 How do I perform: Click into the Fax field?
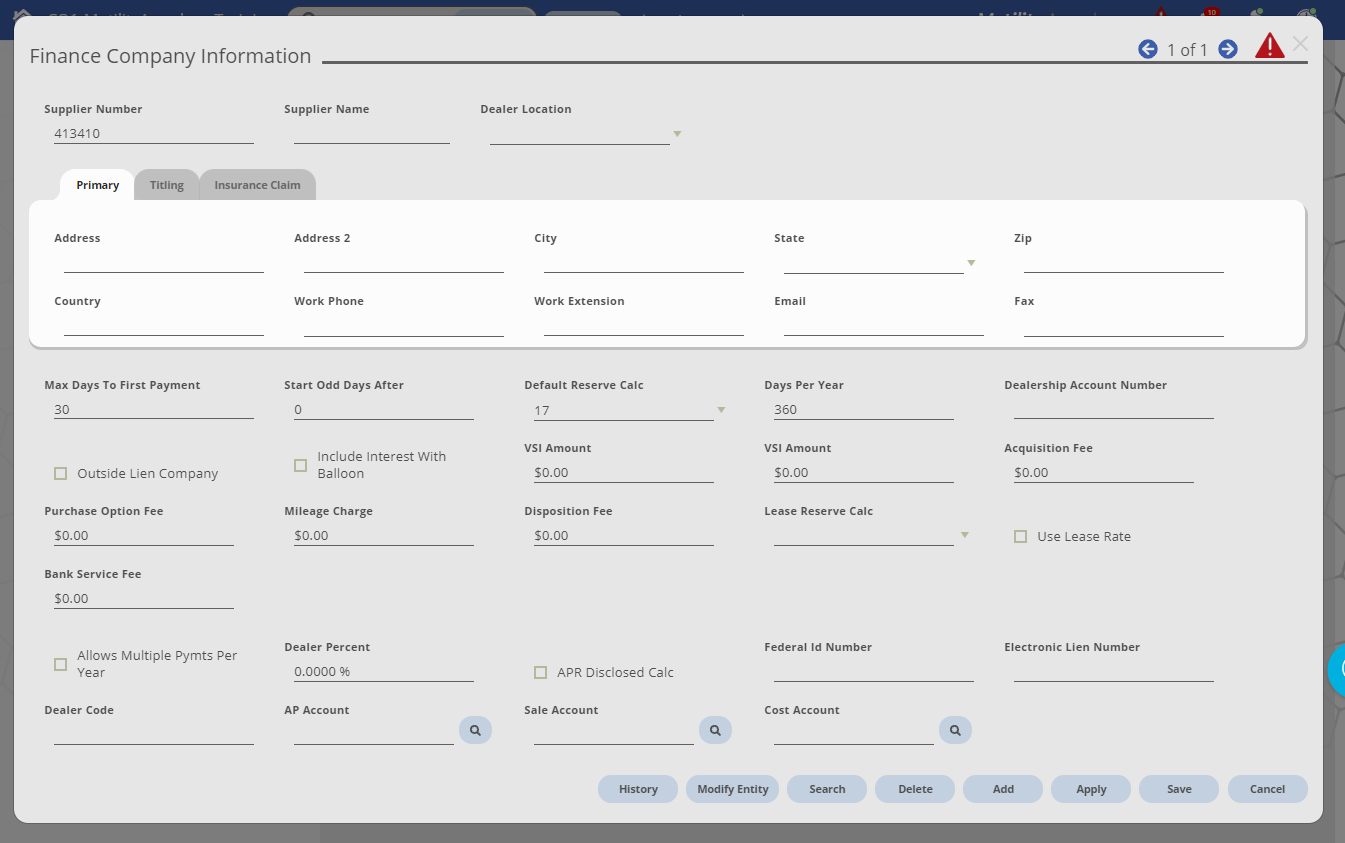tap(1124, 325)
